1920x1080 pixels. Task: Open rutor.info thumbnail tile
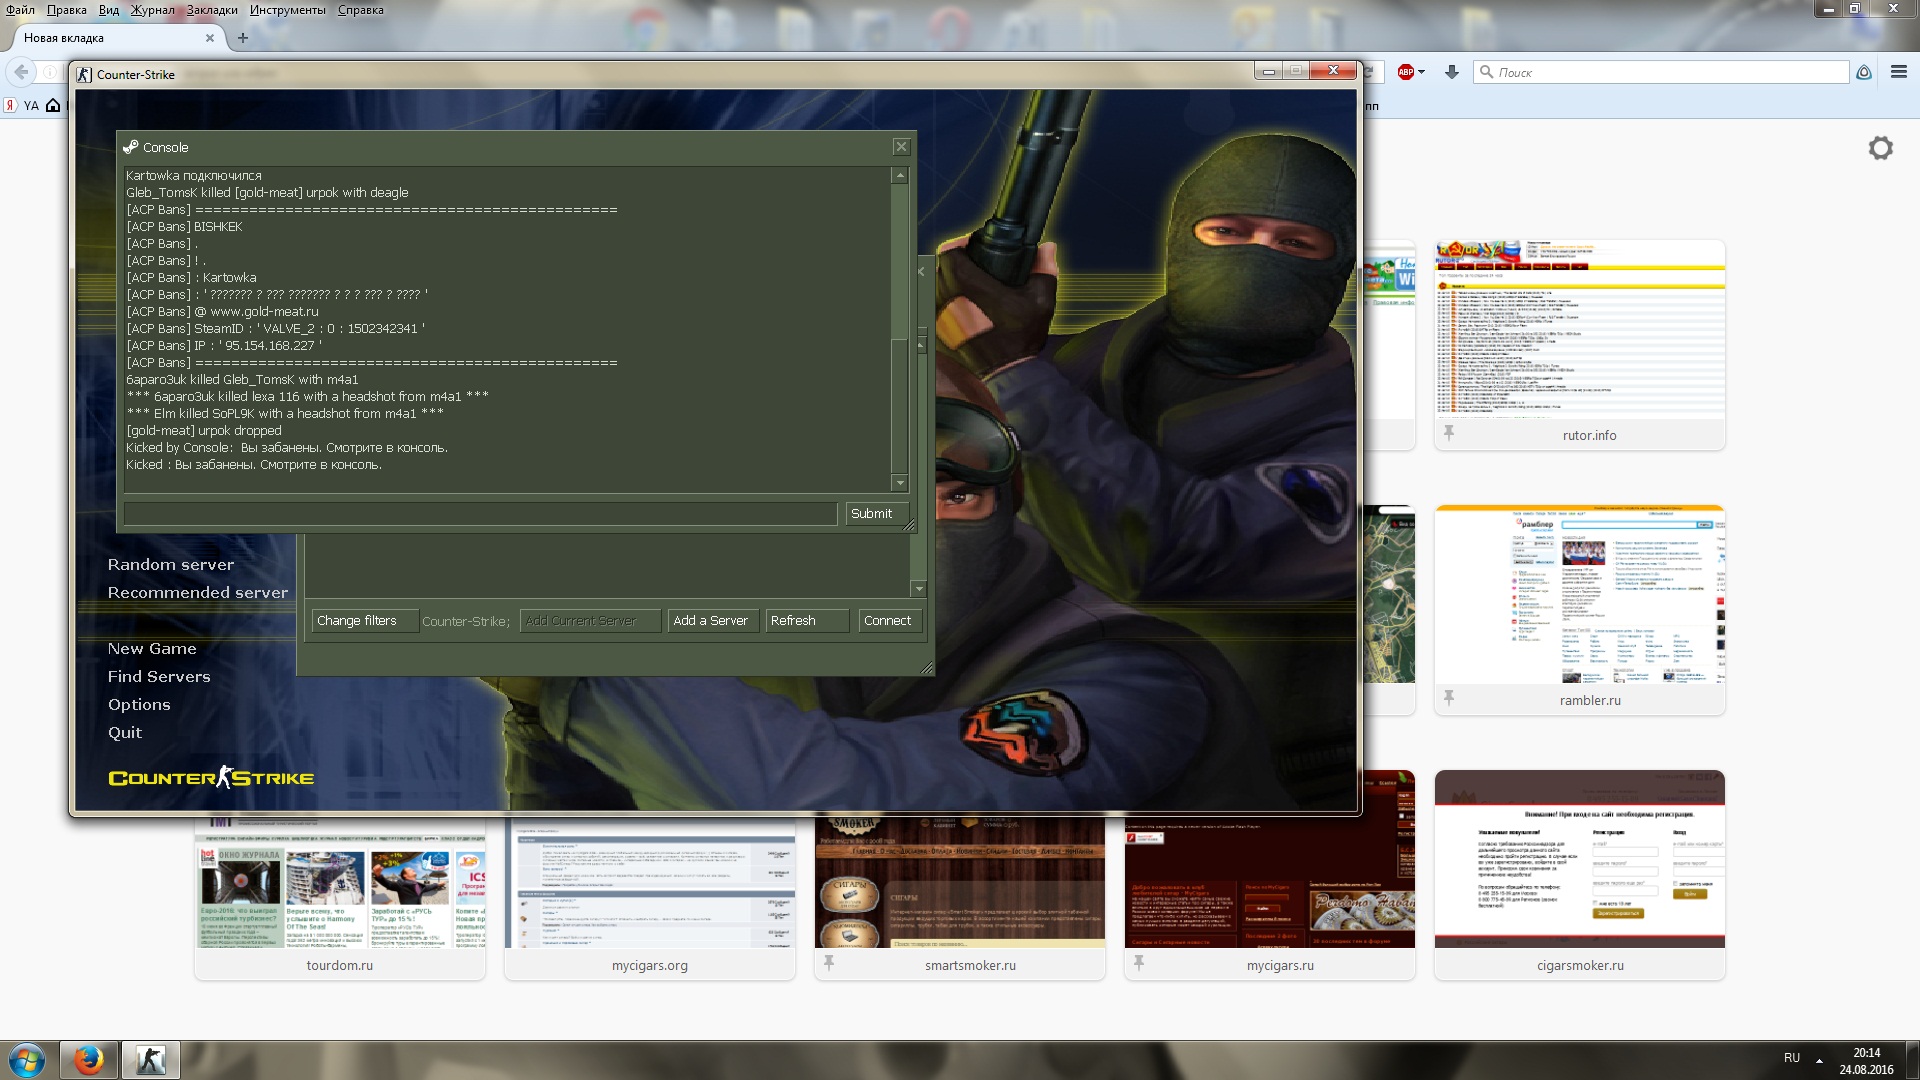[x=1579, y=345]
